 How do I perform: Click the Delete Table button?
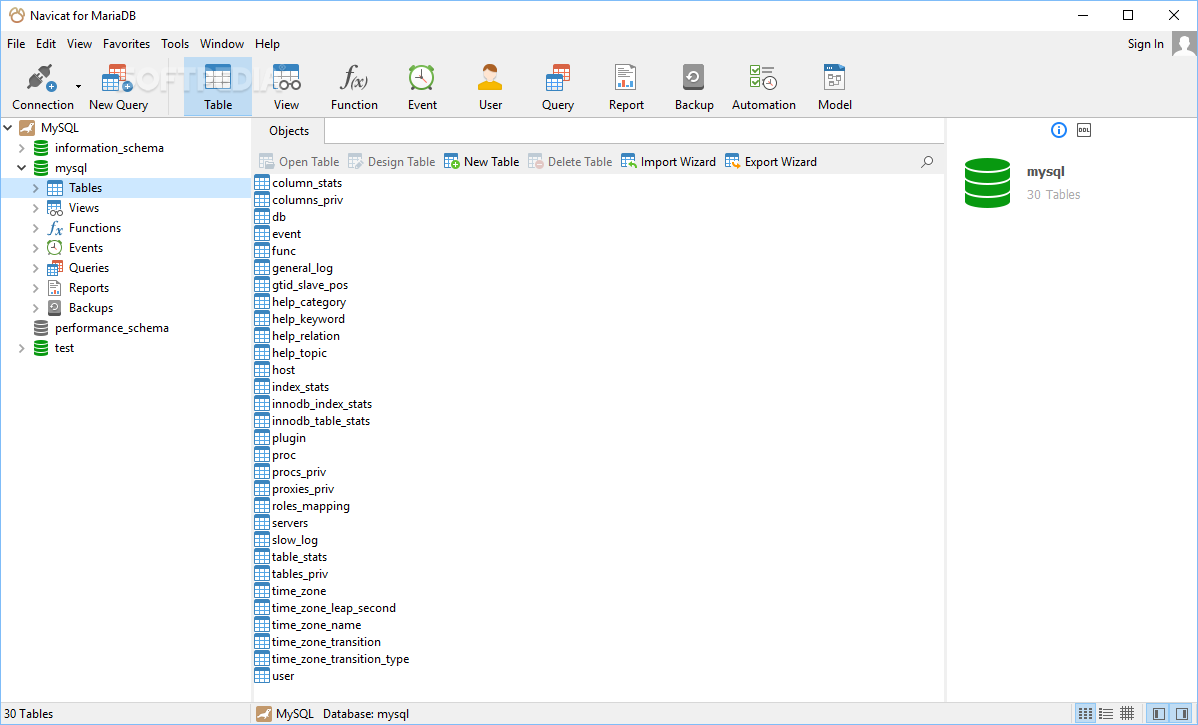[570, 161]
